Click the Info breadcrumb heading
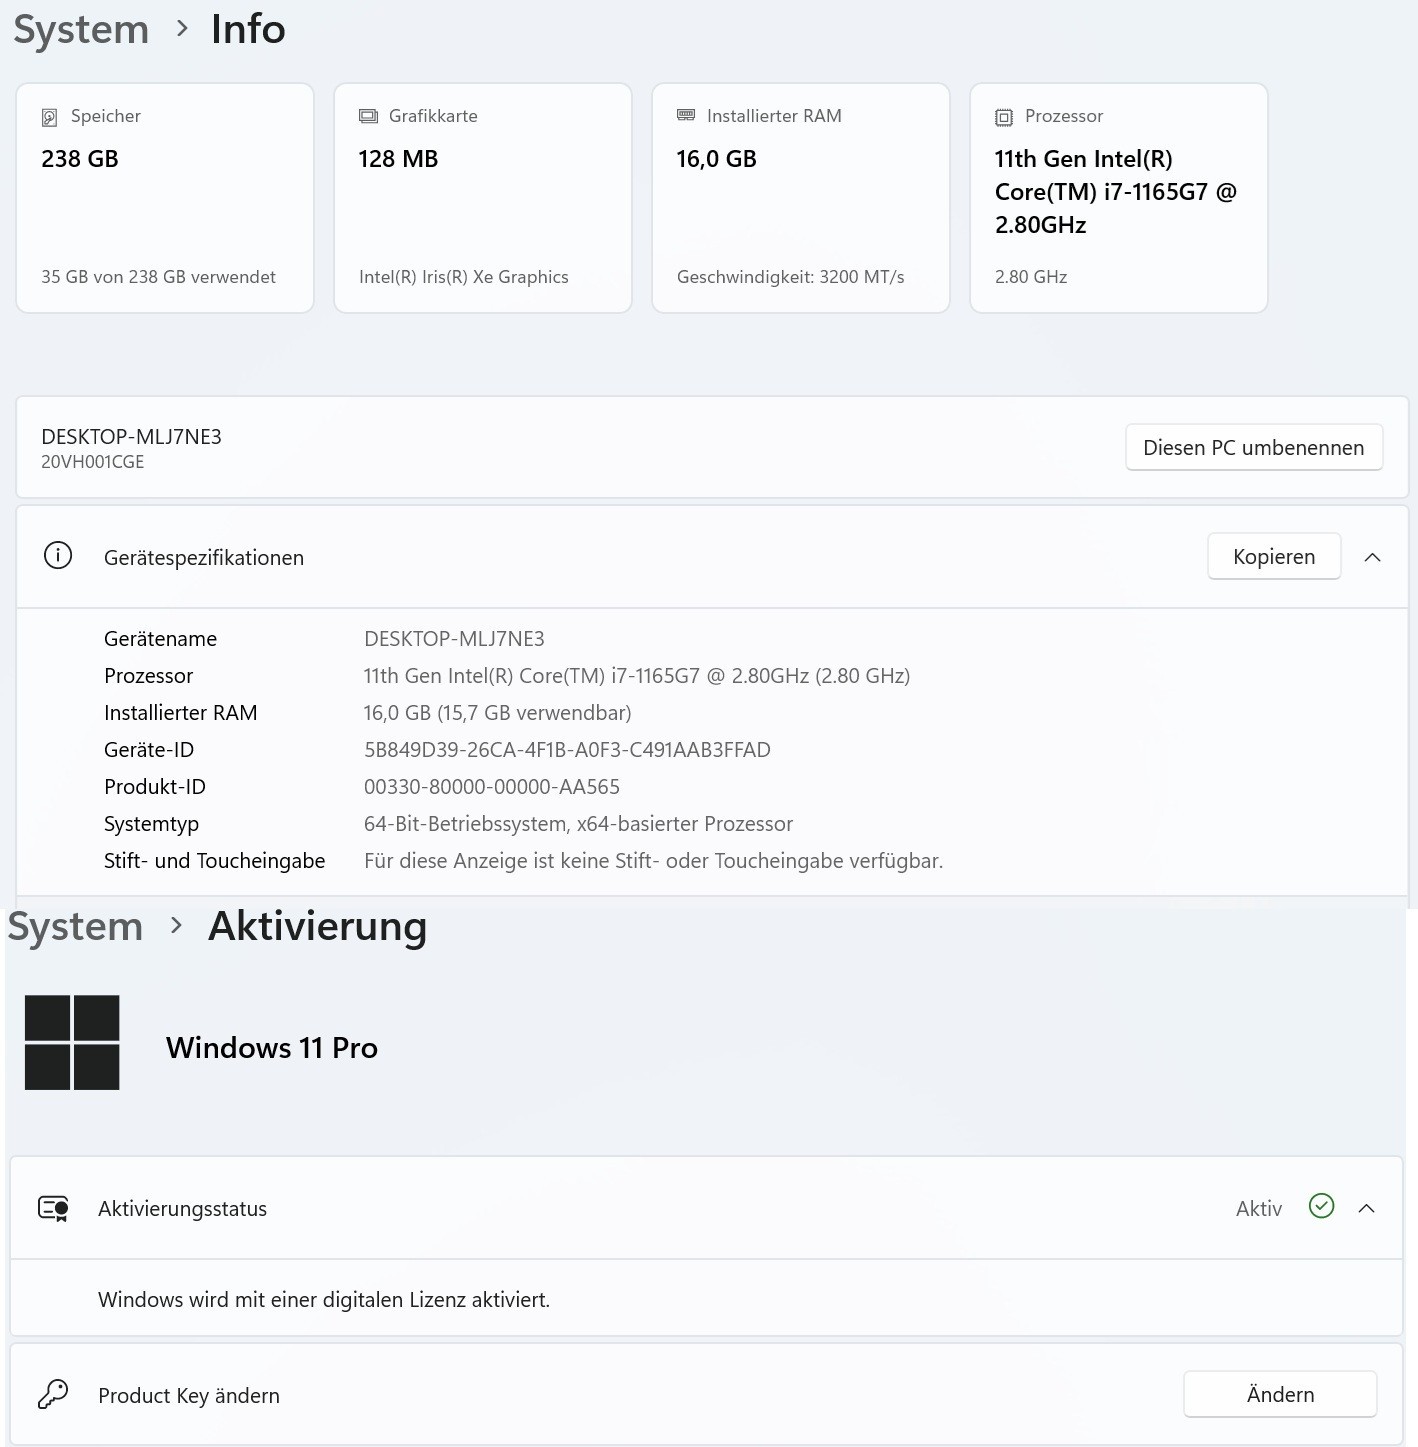Screen dimensions: 1418x1447 tap(248, 29)
